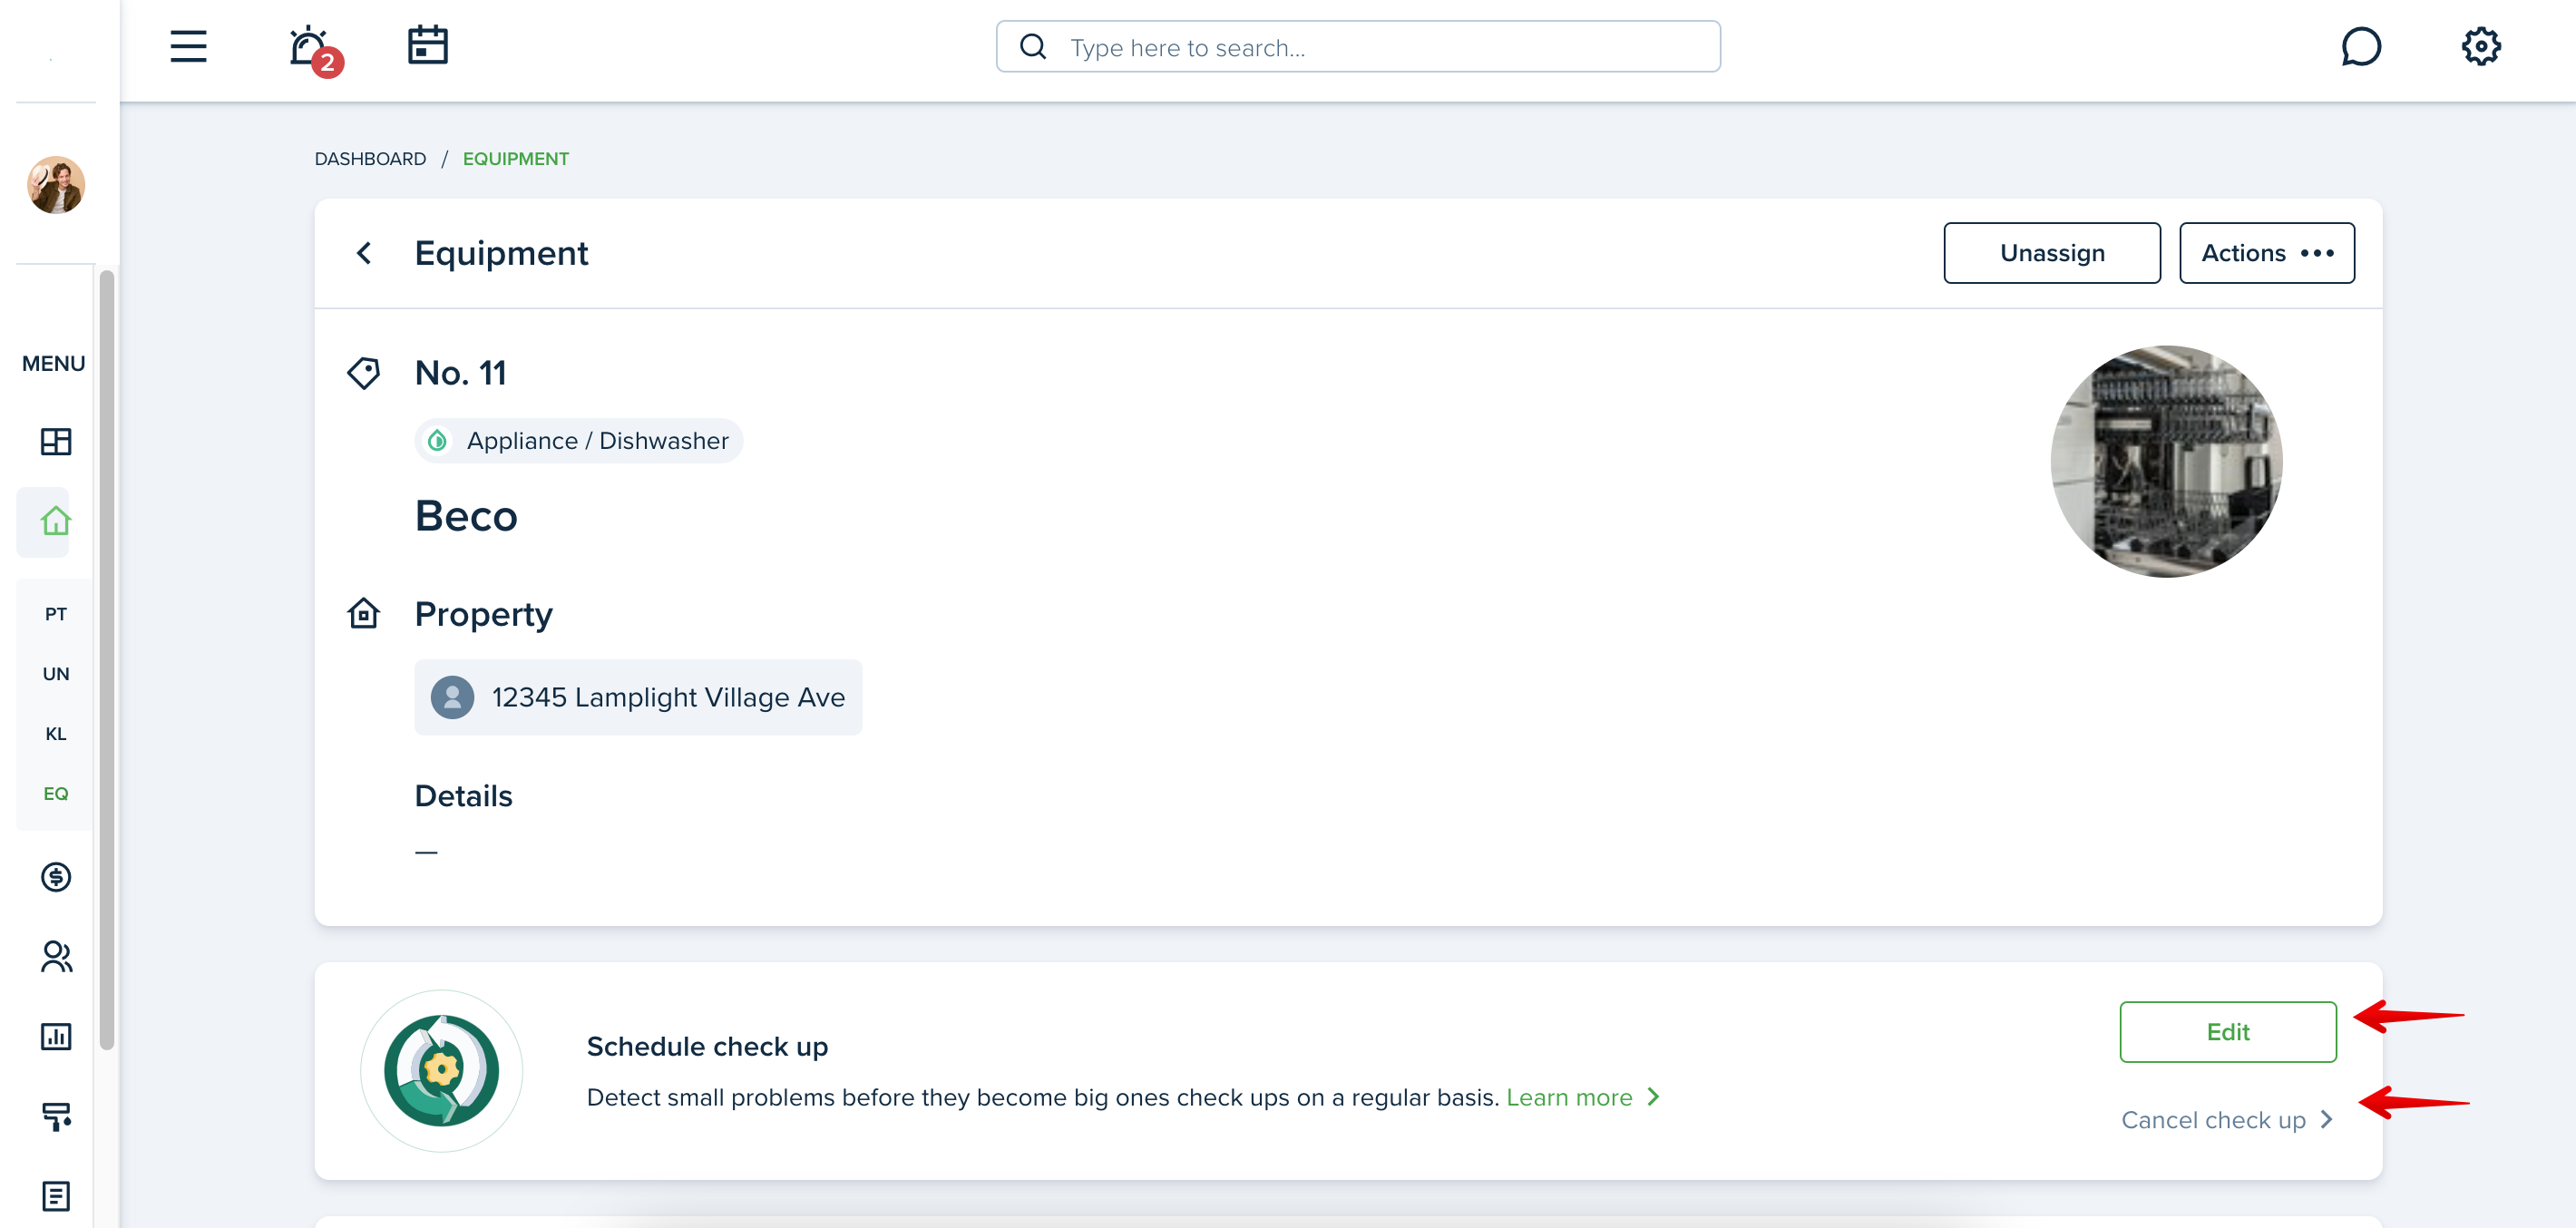This screenshot has height=1228, width=2576.
Task: Click the Schedule check up circular icon
Action: point(441,1071)
